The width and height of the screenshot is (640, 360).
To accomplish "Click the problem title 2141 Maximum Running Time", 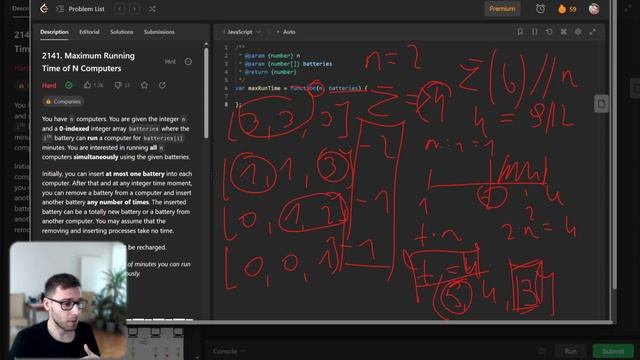I will [88, 62].
